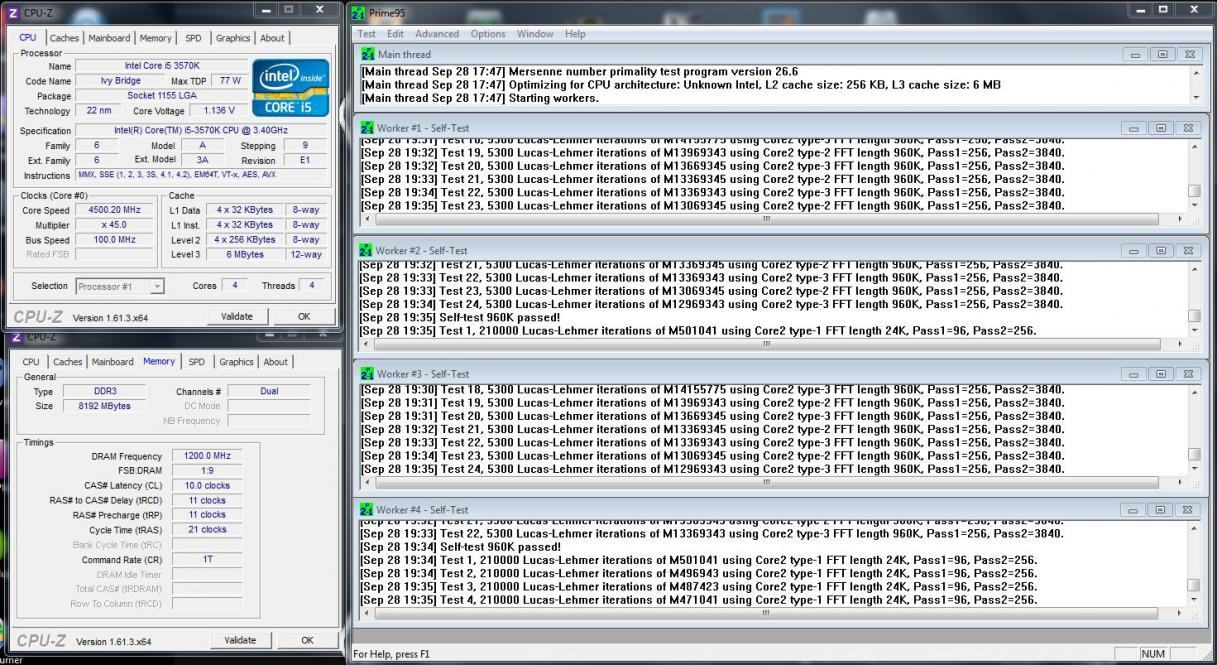1217x665 pixels.
Task: Click Validate button in top CPU-Z window
Action: pyautogui.click(x=236, y=316)
